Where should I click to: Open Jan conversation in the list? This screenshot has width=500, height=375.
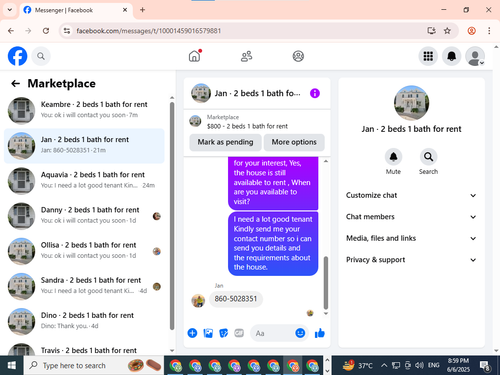(x=84, y=146)
